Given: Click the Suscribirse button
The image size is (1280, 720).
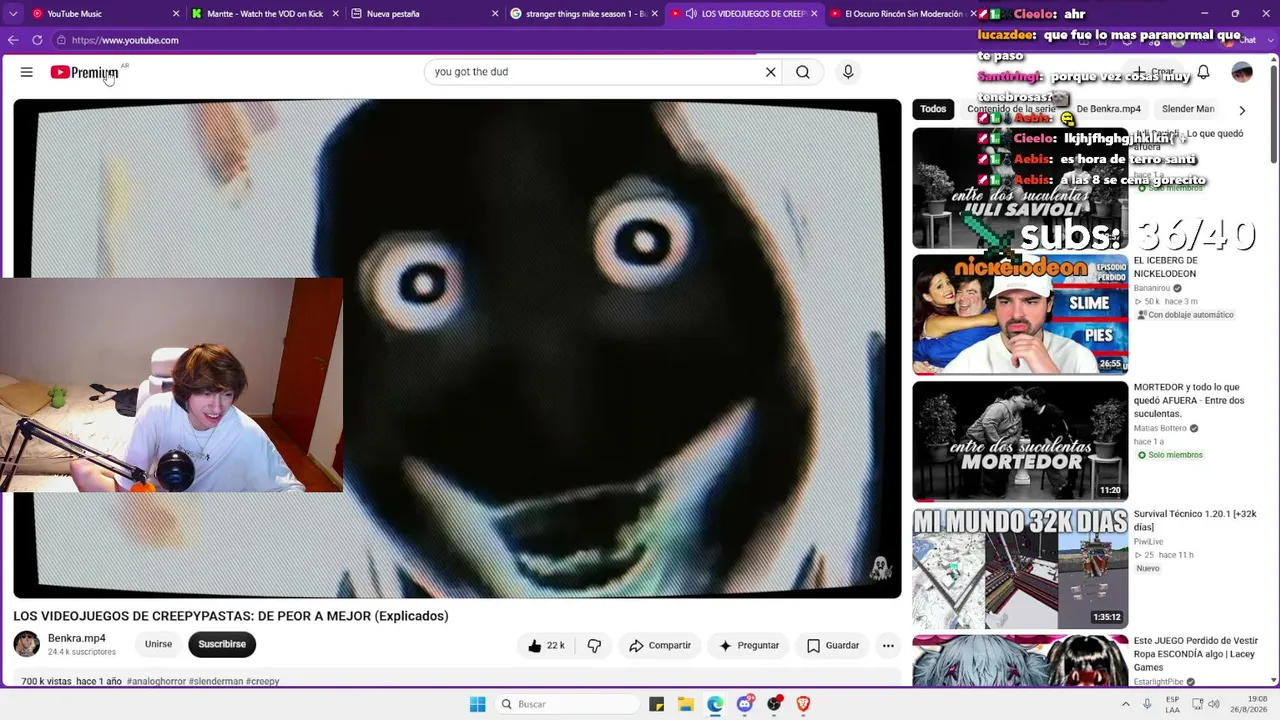Looking at the screenshot, I should [222, 644].
